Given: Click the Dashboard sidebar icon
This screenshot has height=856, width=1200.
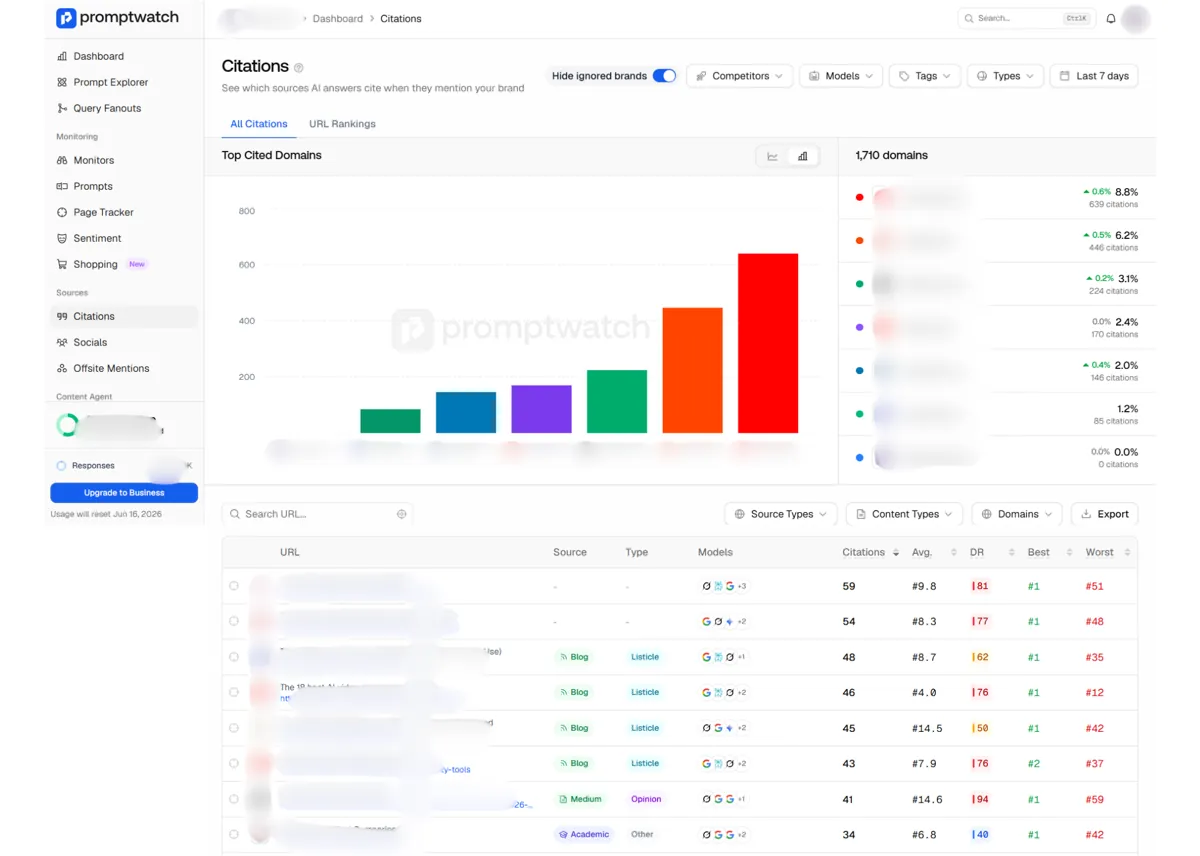Looking at the screenshot, I should pyautogui.click(x=62, y=56).
